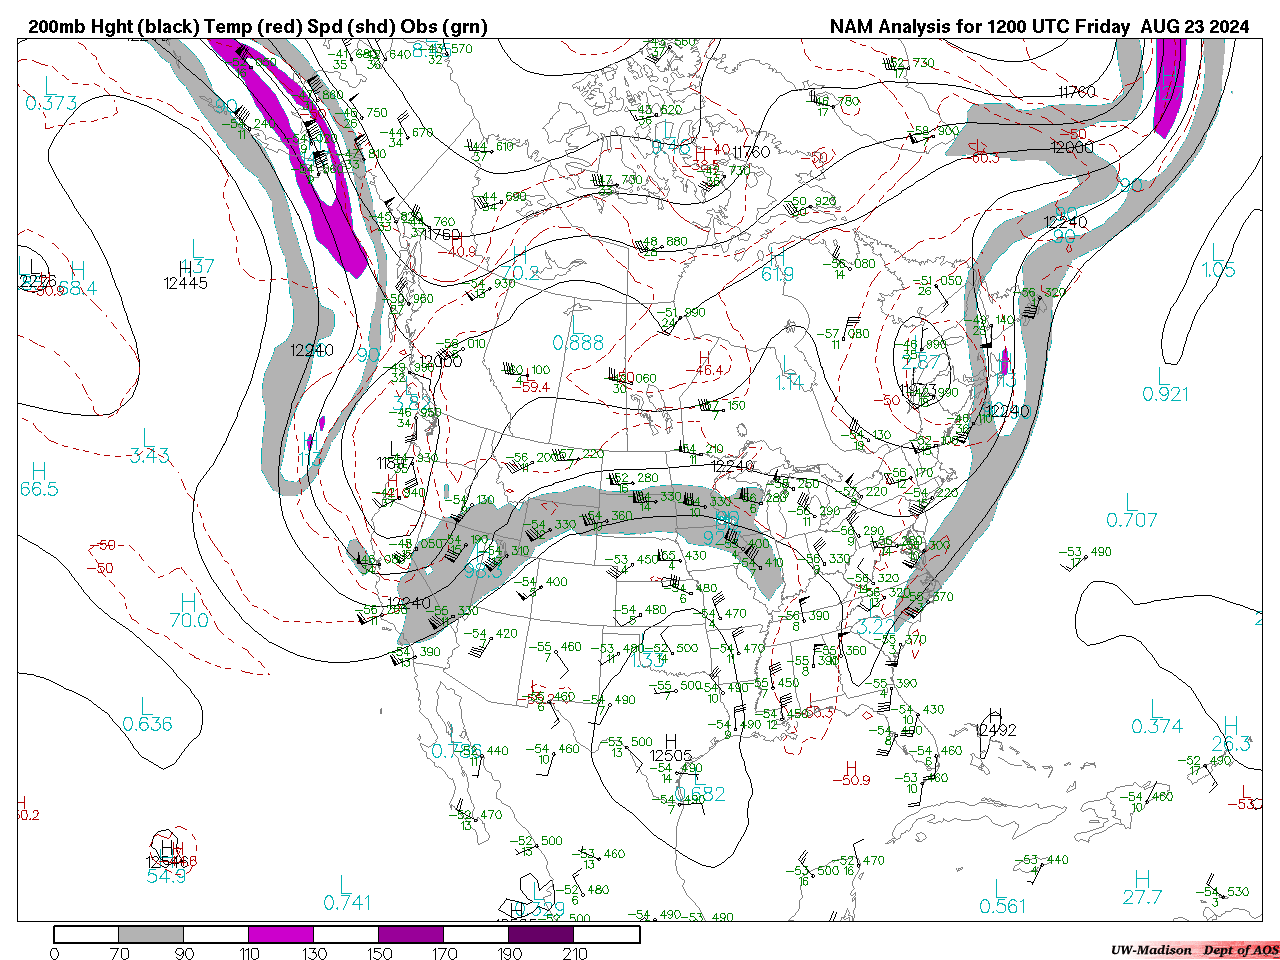
Task: Click the "3.22" cyan value label
Action: point(877,627)
